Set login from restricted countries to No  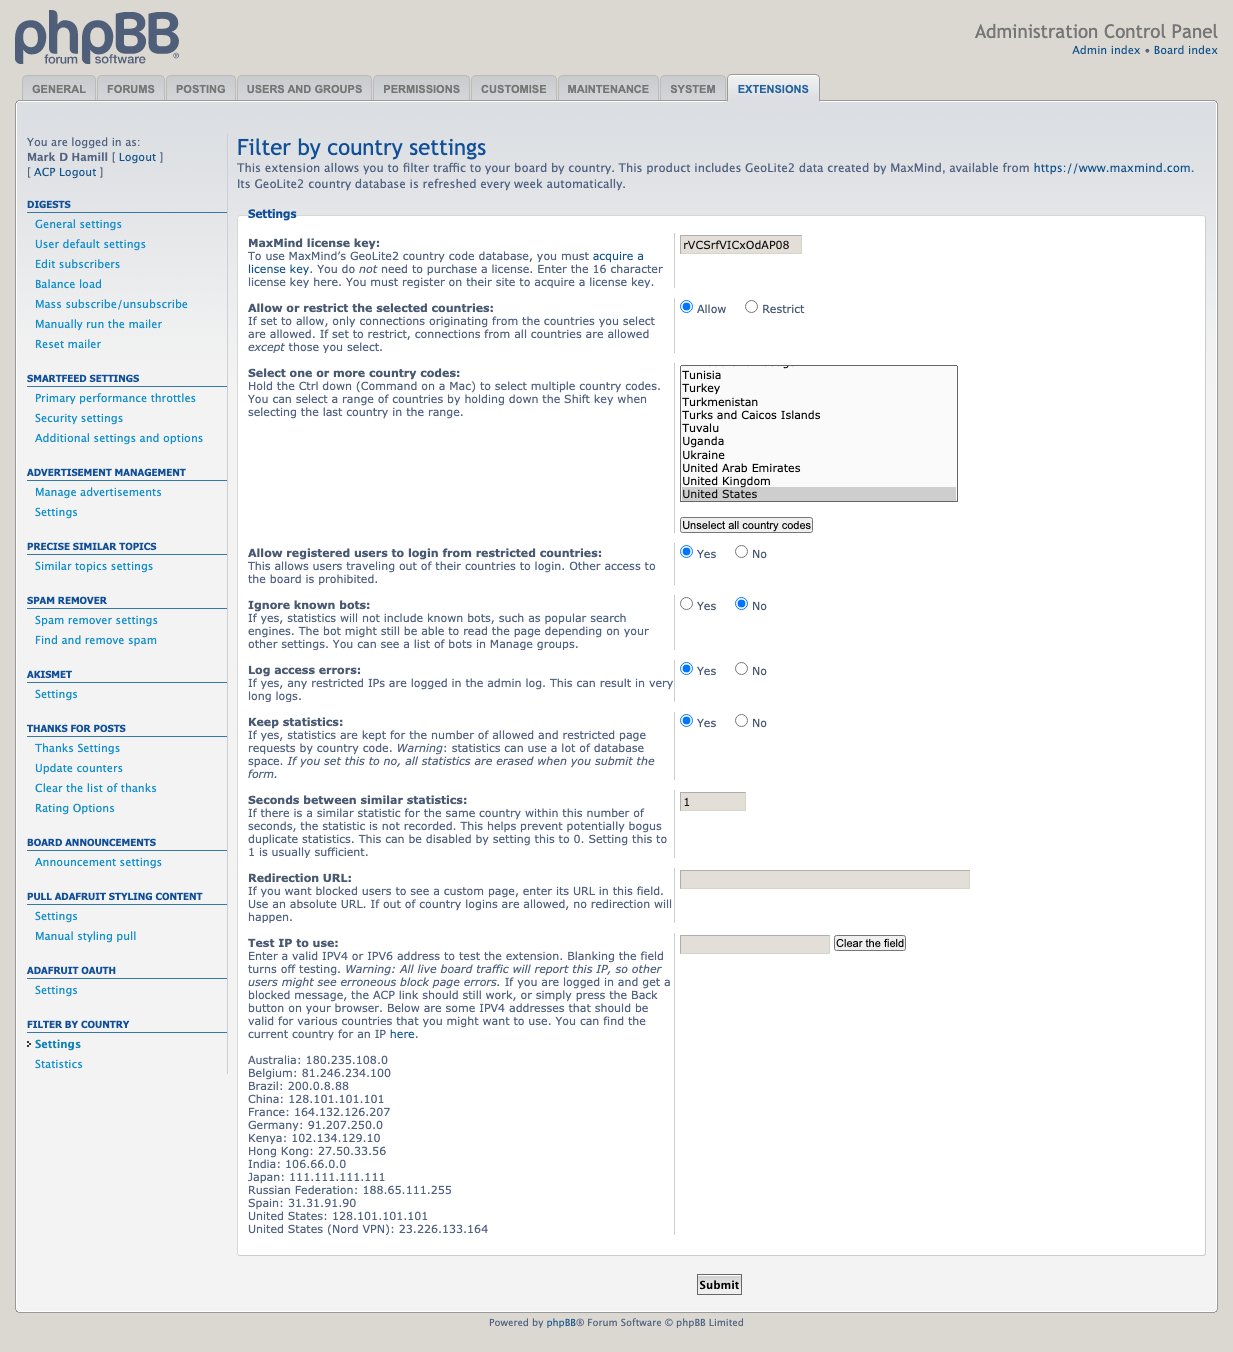click(742, 552)
